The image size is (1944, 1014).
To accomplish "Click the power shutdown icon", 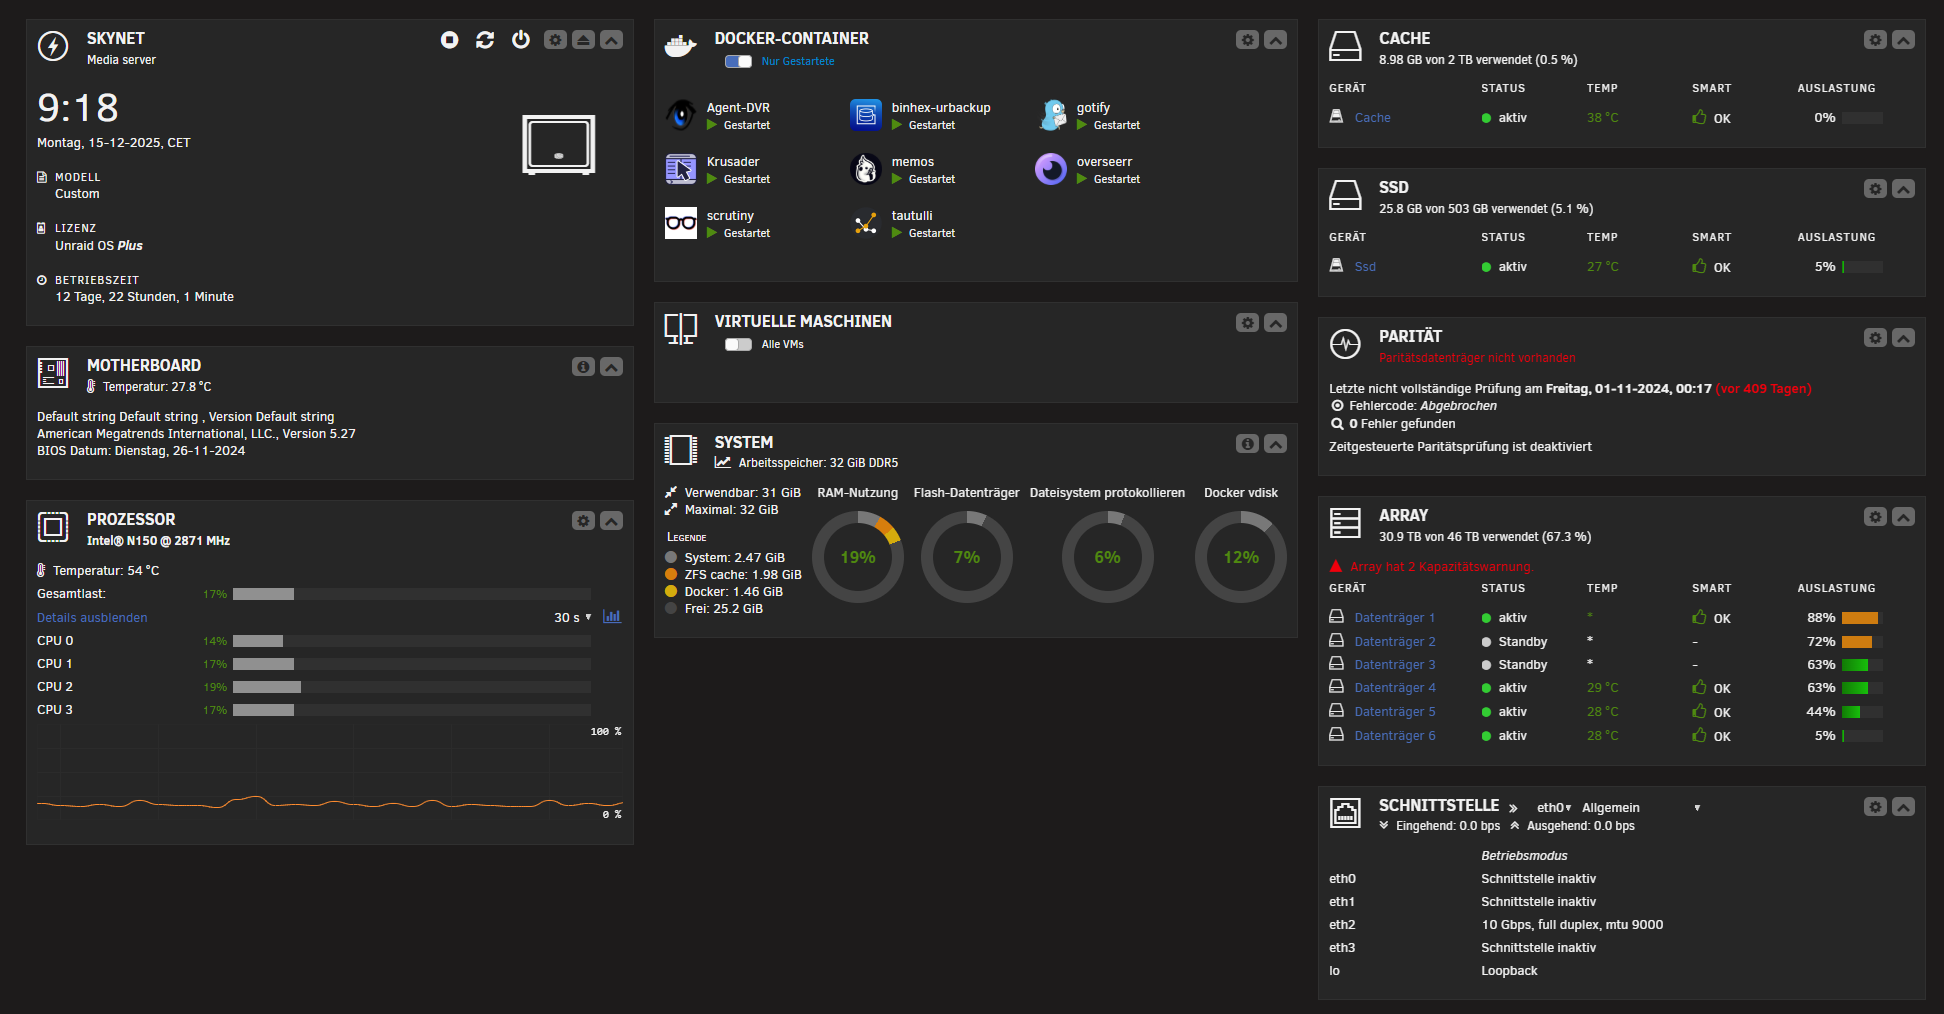I will click(521, 40).
